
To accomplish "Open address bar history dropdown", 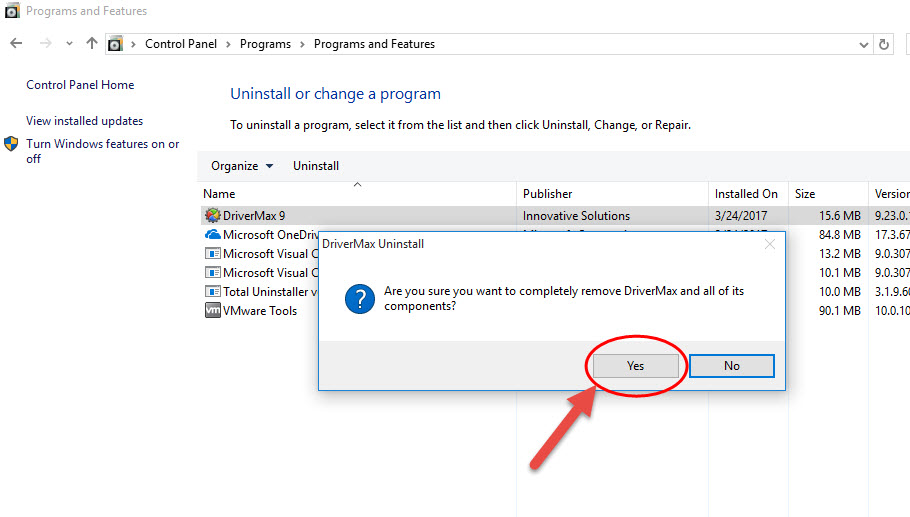I will (864, 45).
